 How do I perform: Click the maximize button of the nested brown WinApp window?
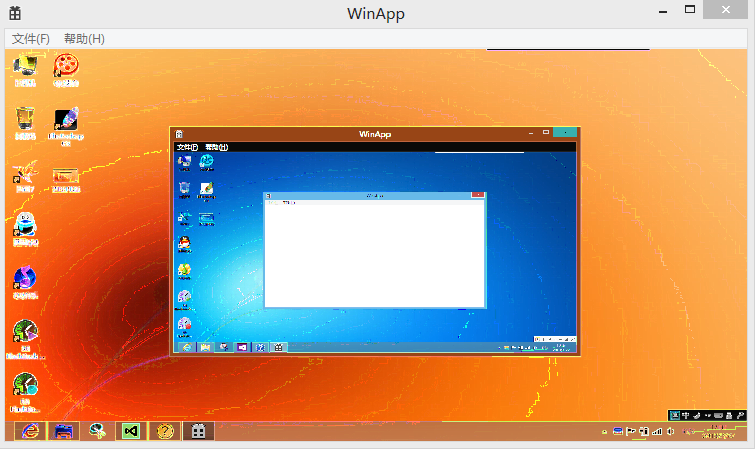[546, 132]
